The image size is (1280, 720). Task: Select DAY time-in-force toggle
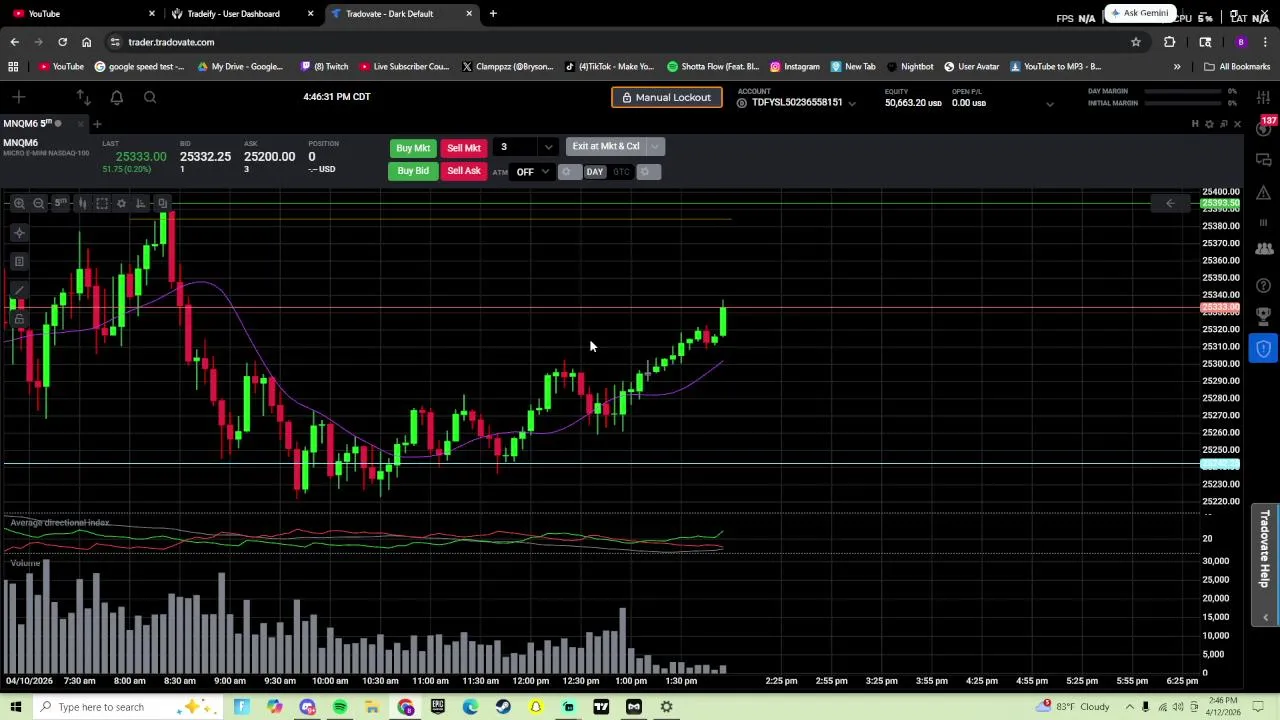[595, 172]
